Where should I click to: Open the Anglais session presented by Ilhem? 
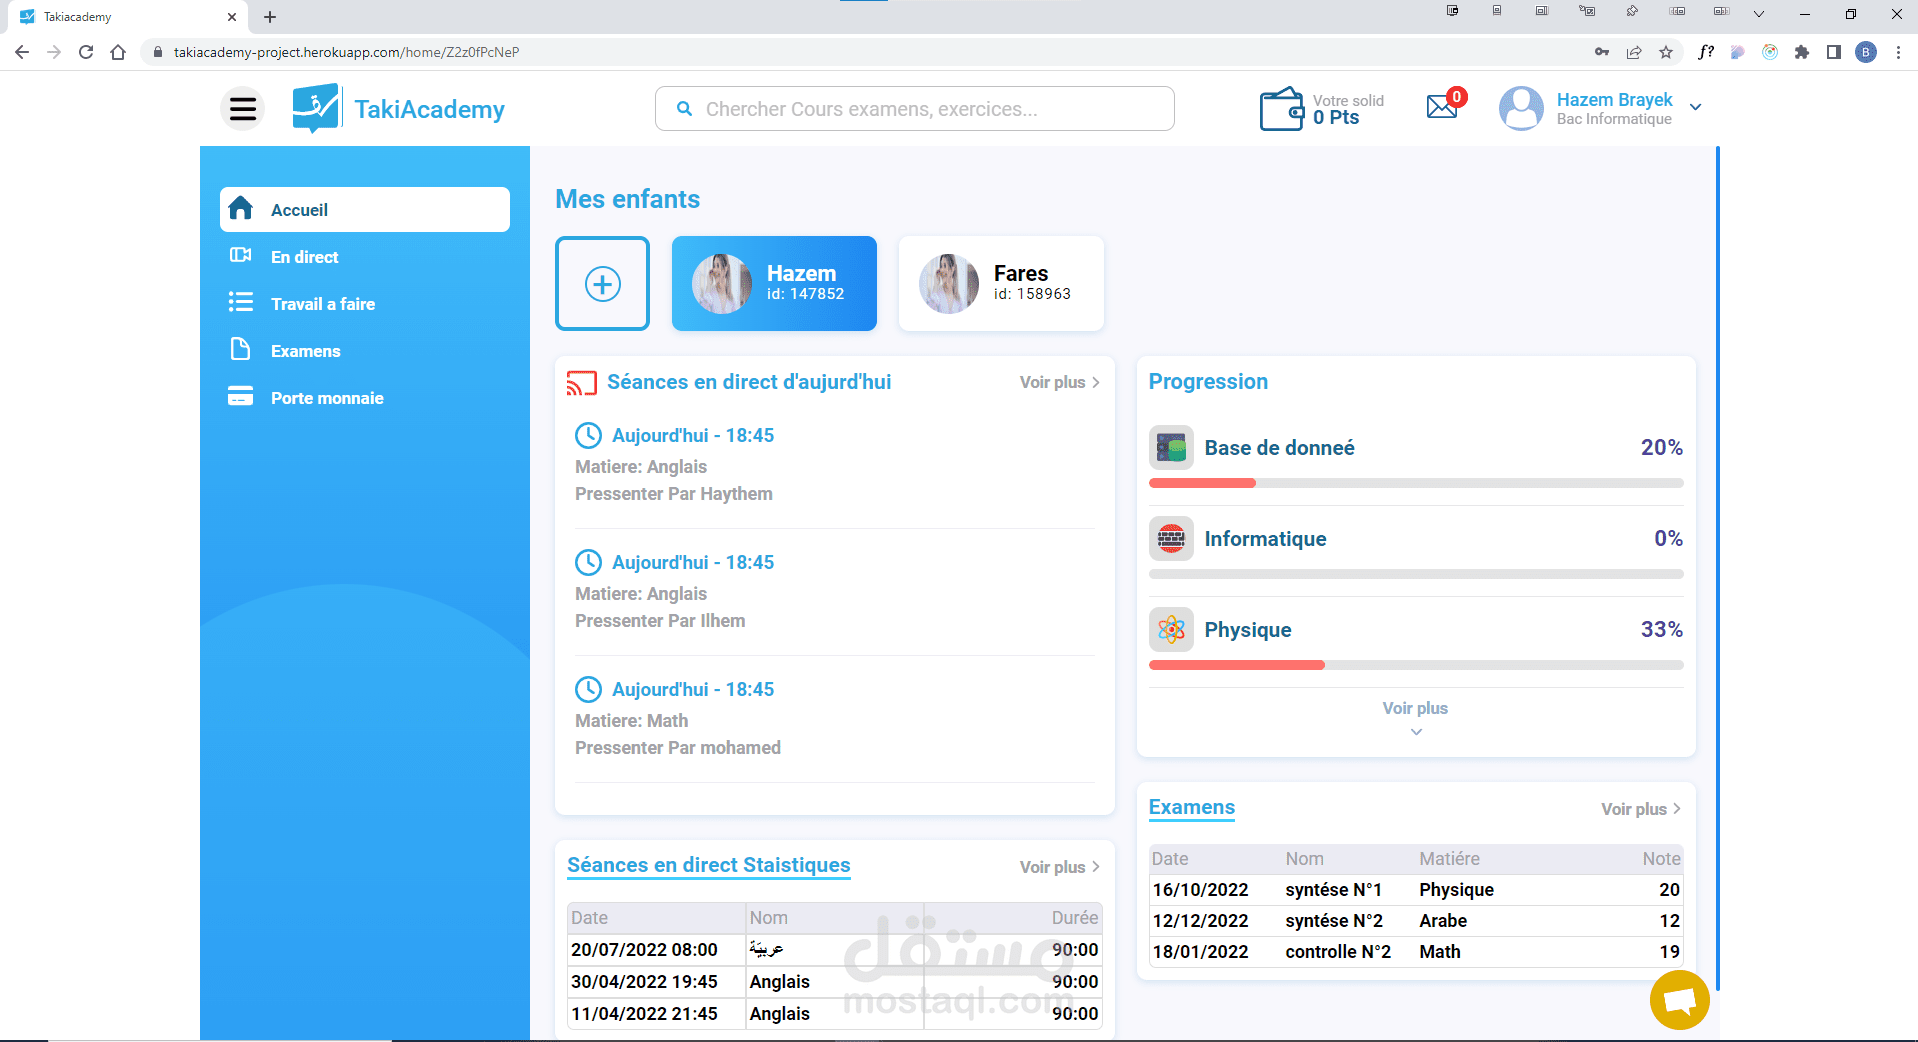click(x=835, y=592)
